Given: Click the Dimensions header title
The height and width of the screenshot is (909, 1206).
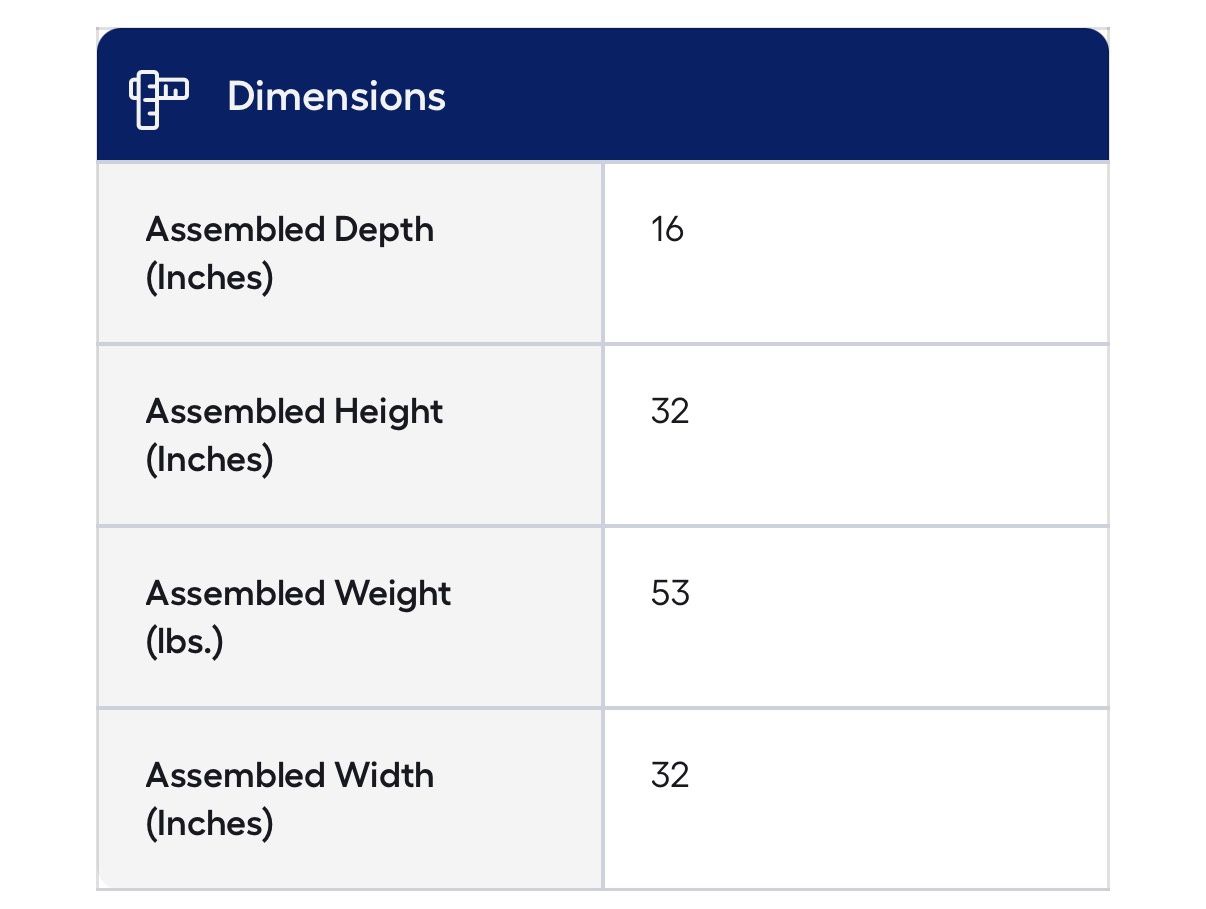Looking at the screenshot, I should point(336,97).
